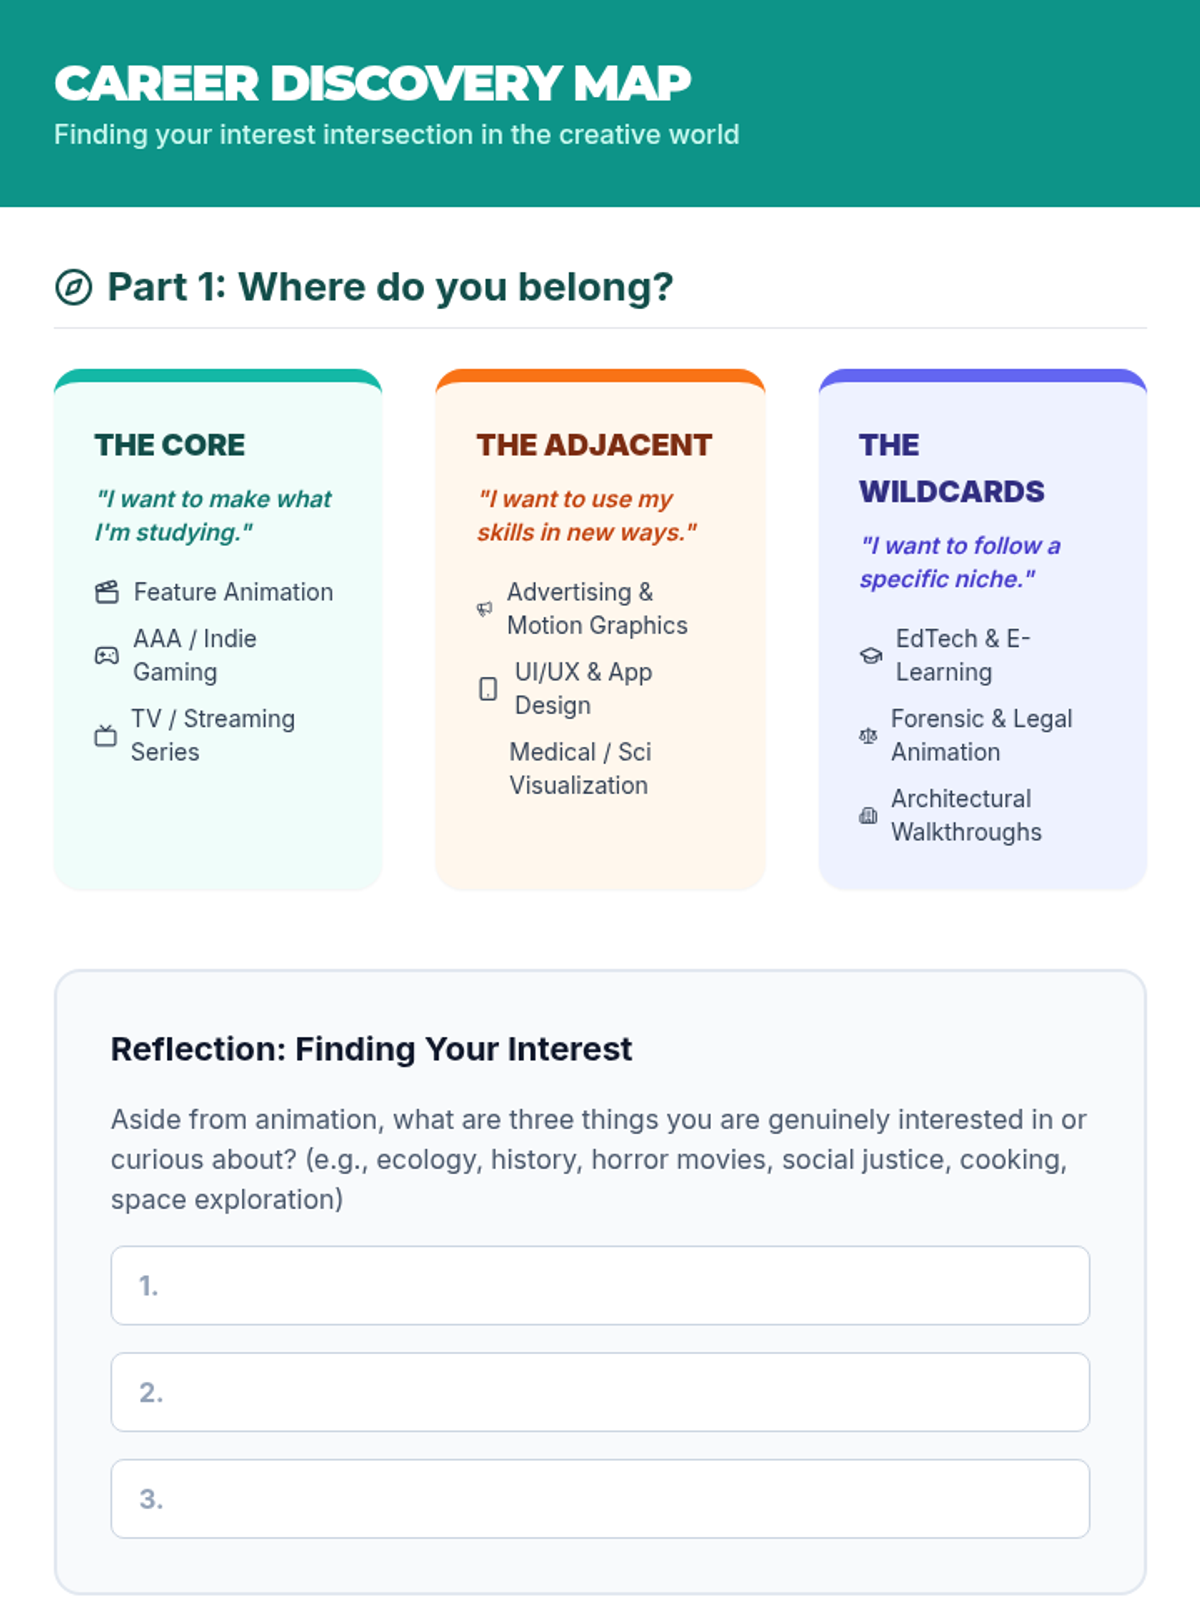Click the tablet icon next to UI/UX & App Design
The height and width of the screenshot is (1600, 1200).
(x=488, y=688)
